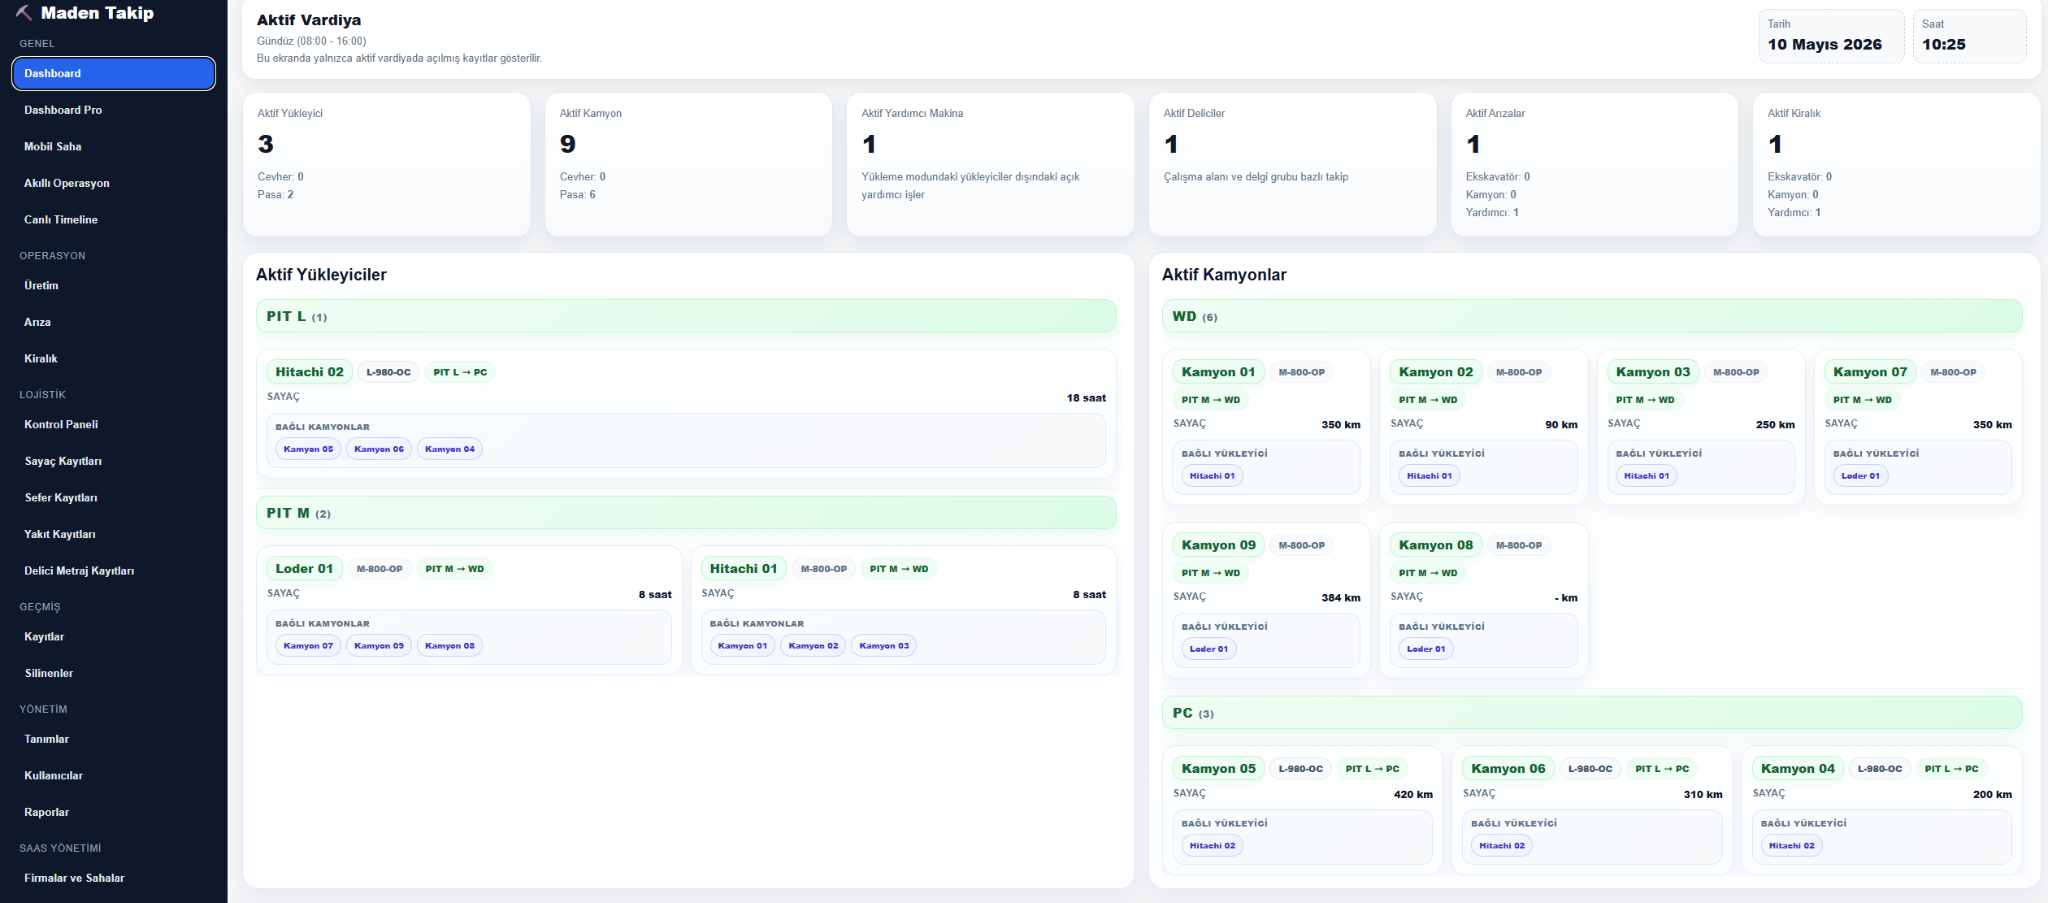
Task: Click the PIT L → PC tag on Kamyon 06
Action: click(x=1662, y=769)
